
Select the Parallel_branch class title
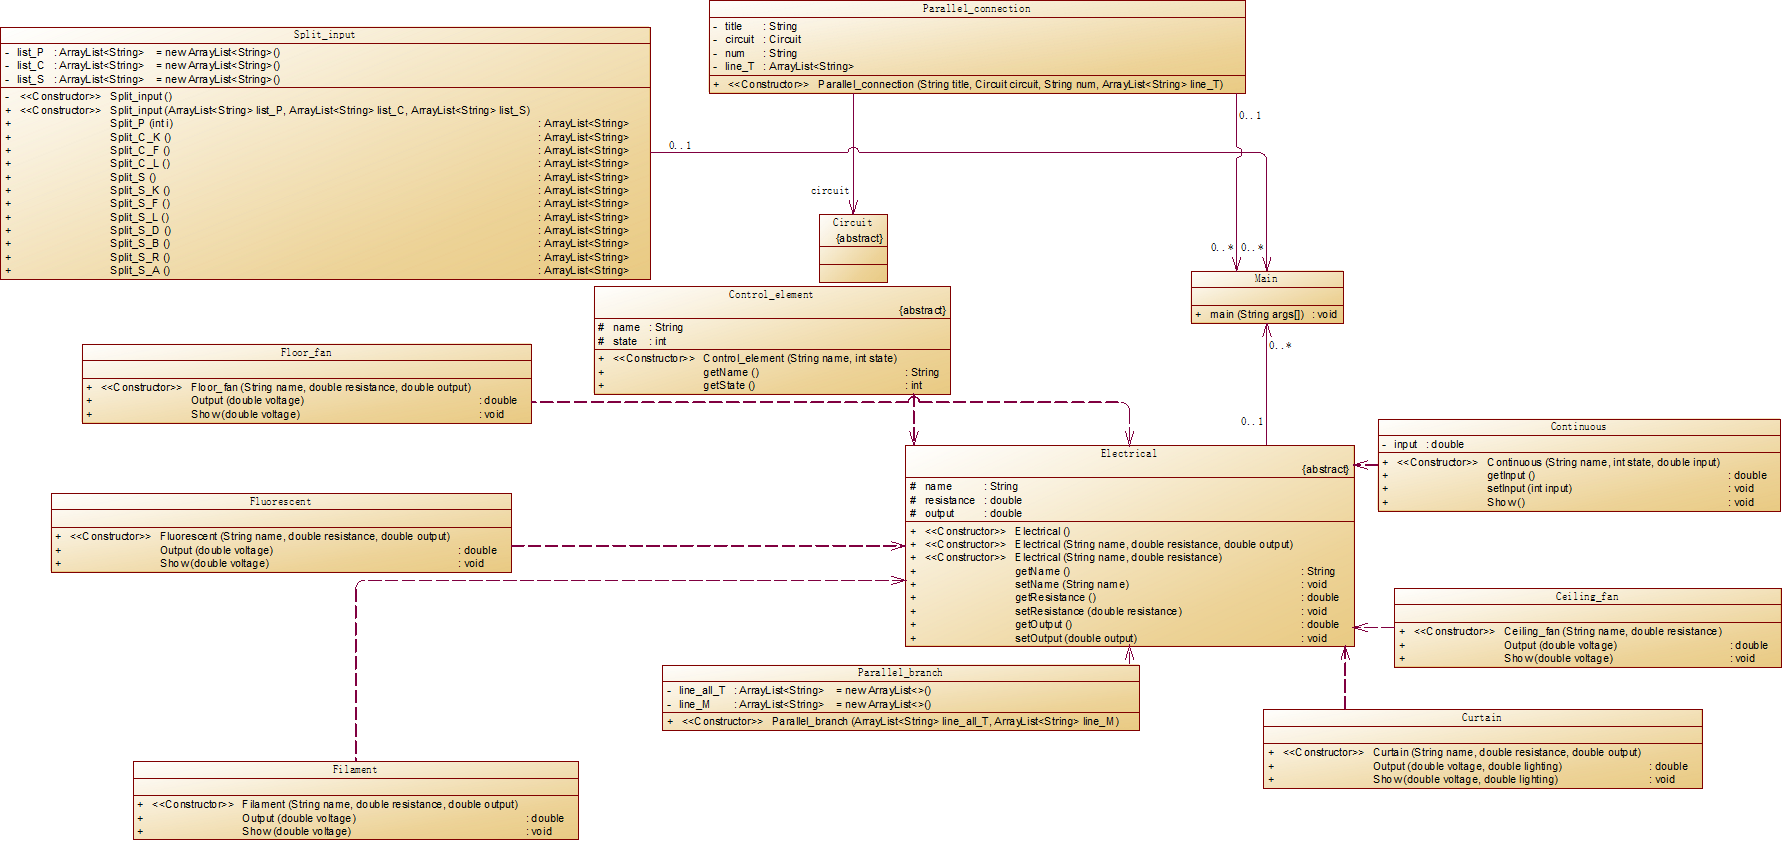point(900,673)
